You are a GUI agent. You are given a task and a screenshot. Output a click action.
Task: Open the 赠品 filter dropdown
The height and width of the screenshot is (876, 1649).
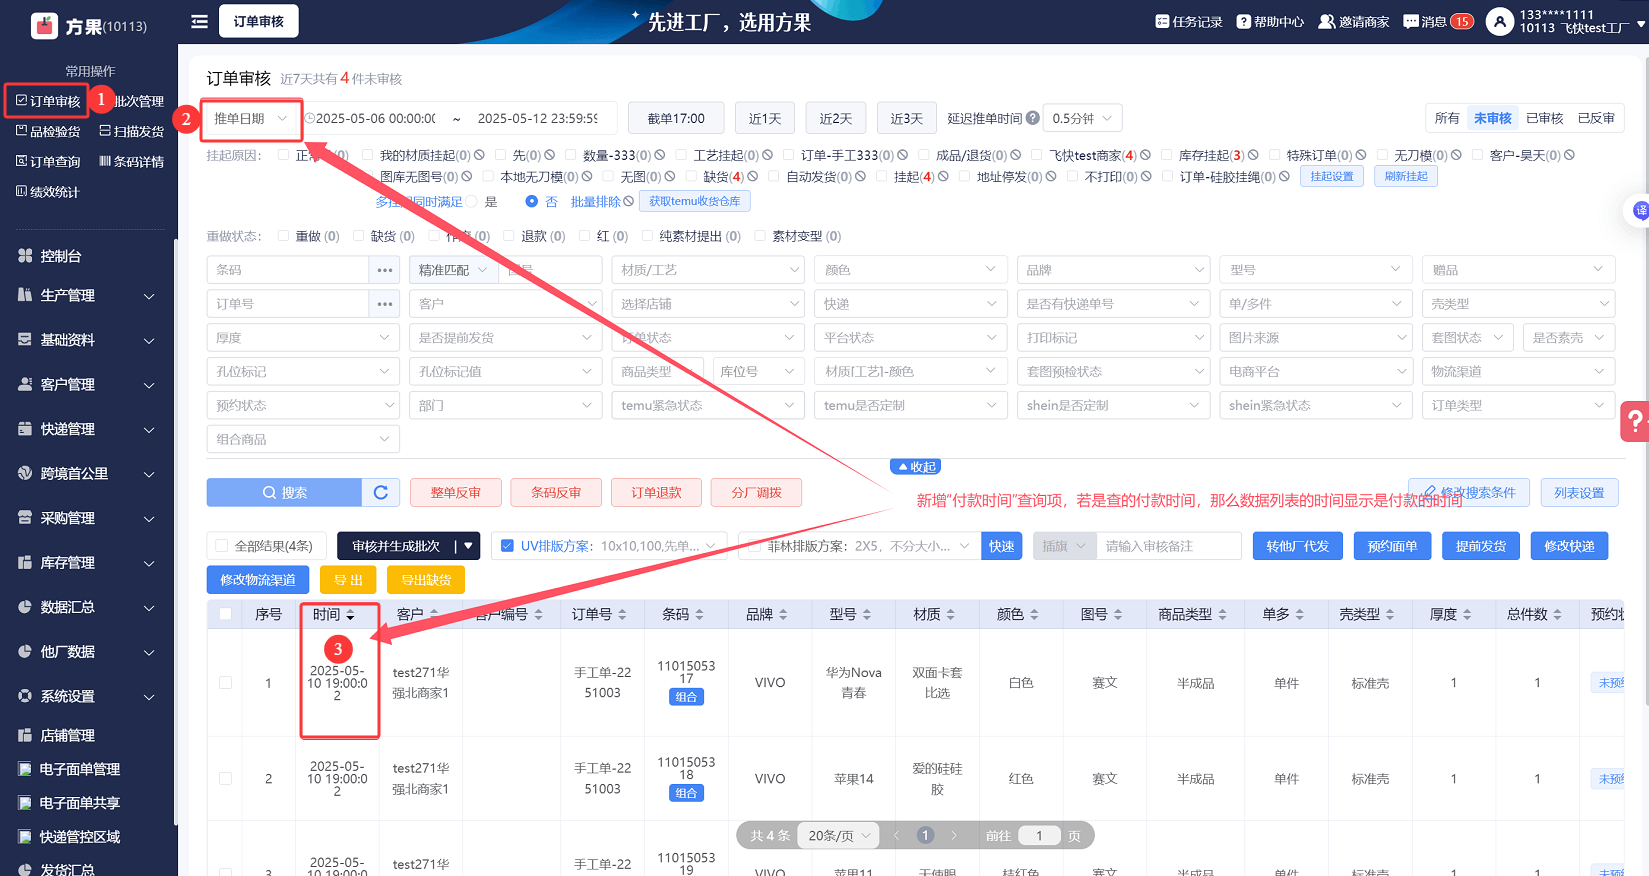tap(1518, 270)
